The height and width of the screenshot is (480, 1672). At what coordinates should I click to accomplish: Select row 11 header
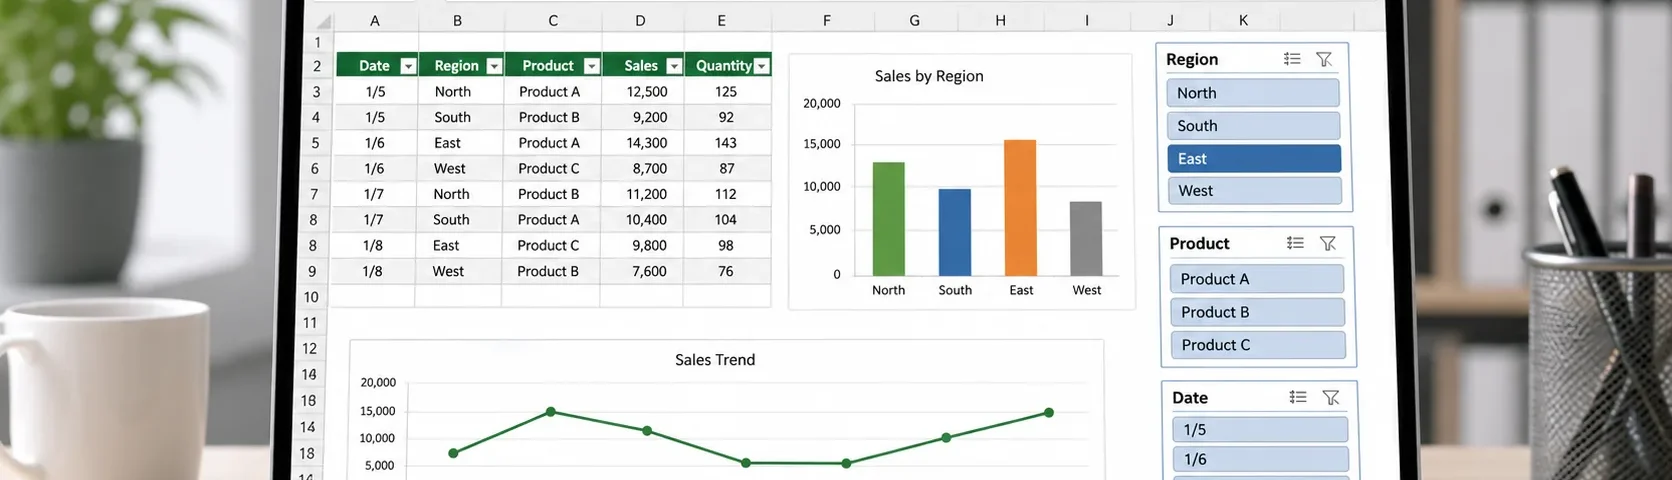311,323
